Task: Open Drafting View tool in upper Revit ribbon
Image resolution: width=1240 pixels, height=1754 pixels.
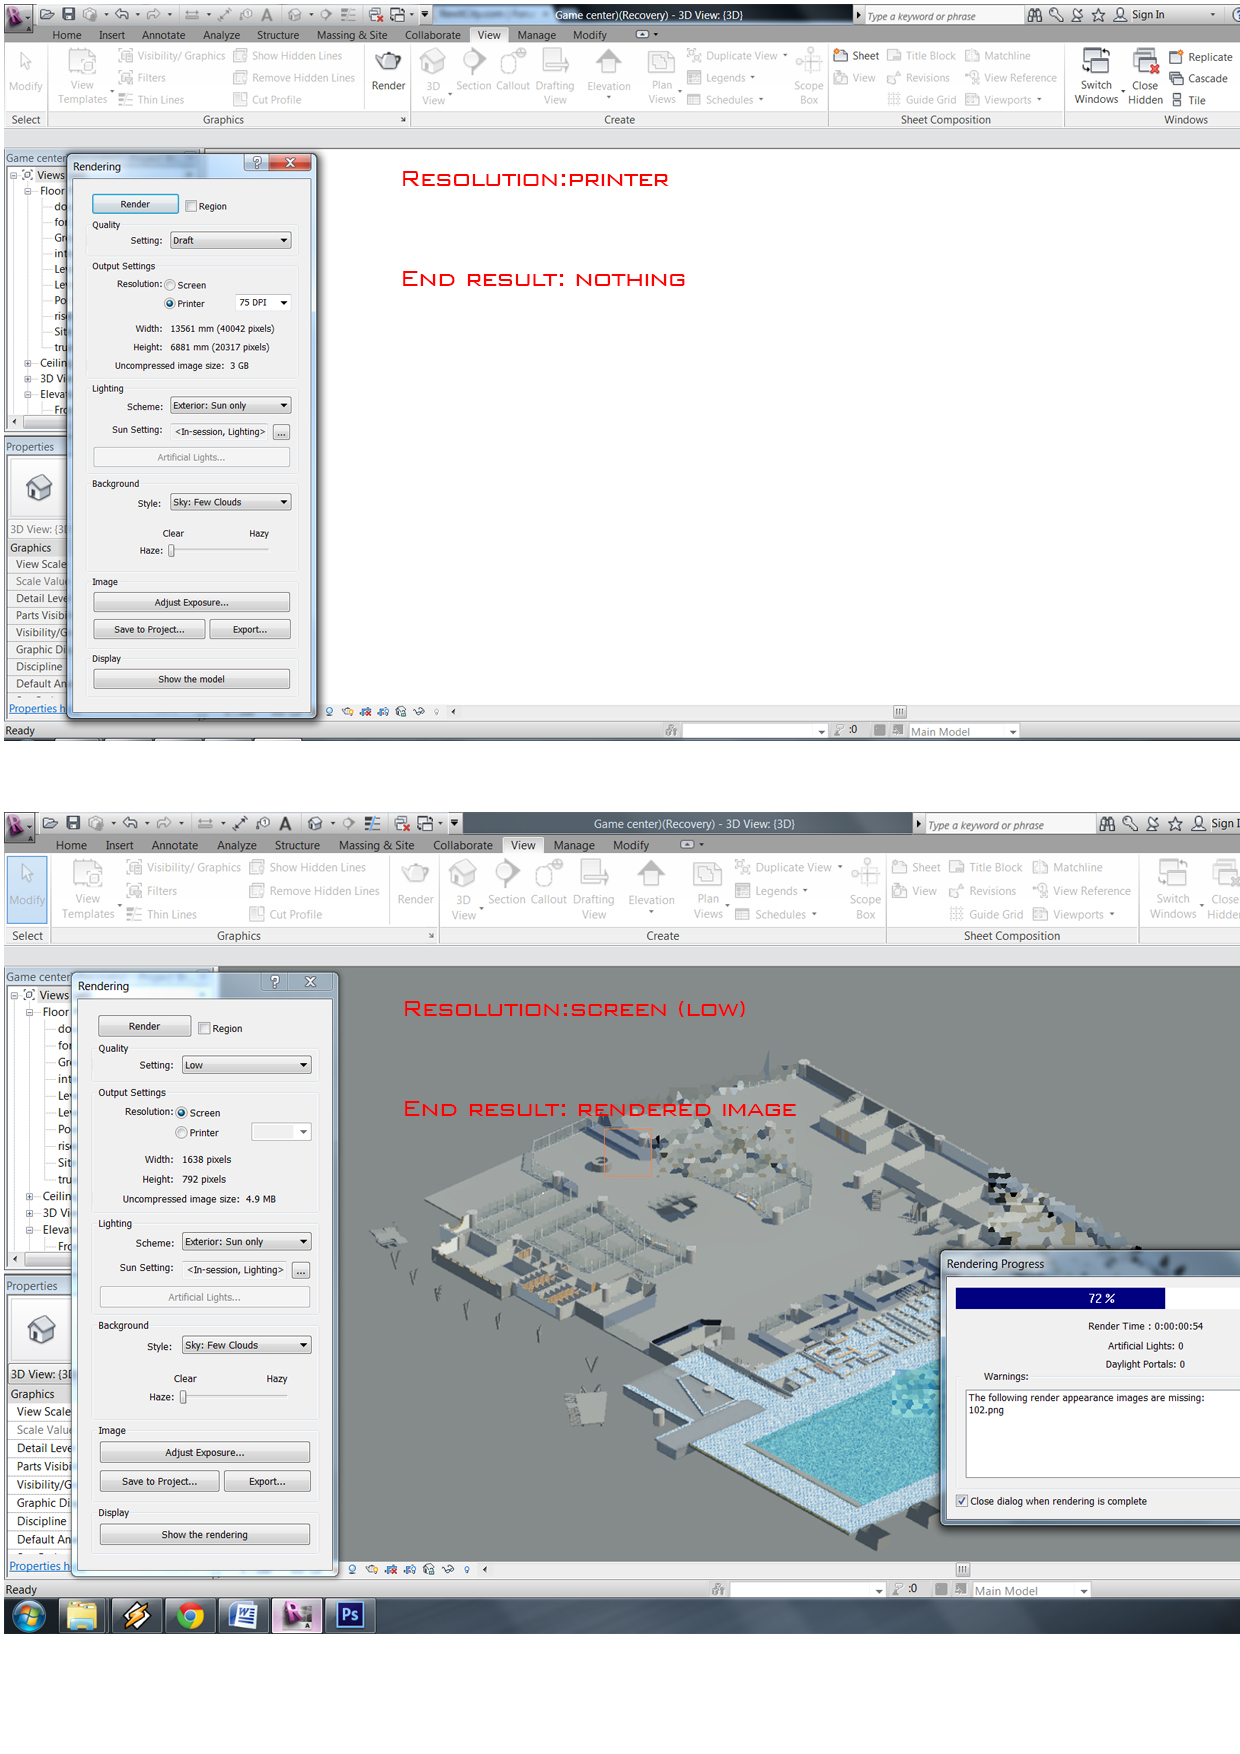Action: [555, 62]
